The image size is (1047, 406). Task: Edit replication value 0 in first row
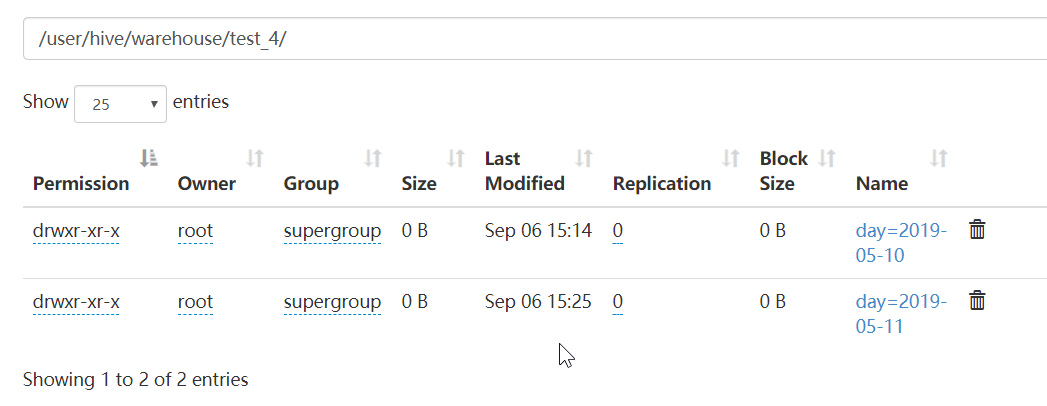coord(618,231)
